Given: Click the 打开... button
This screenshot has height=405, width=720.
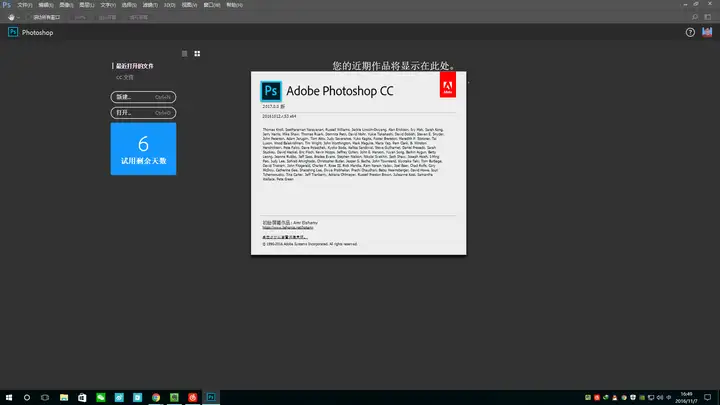Looking at the screenshot, I should click(x=143, y=112).
